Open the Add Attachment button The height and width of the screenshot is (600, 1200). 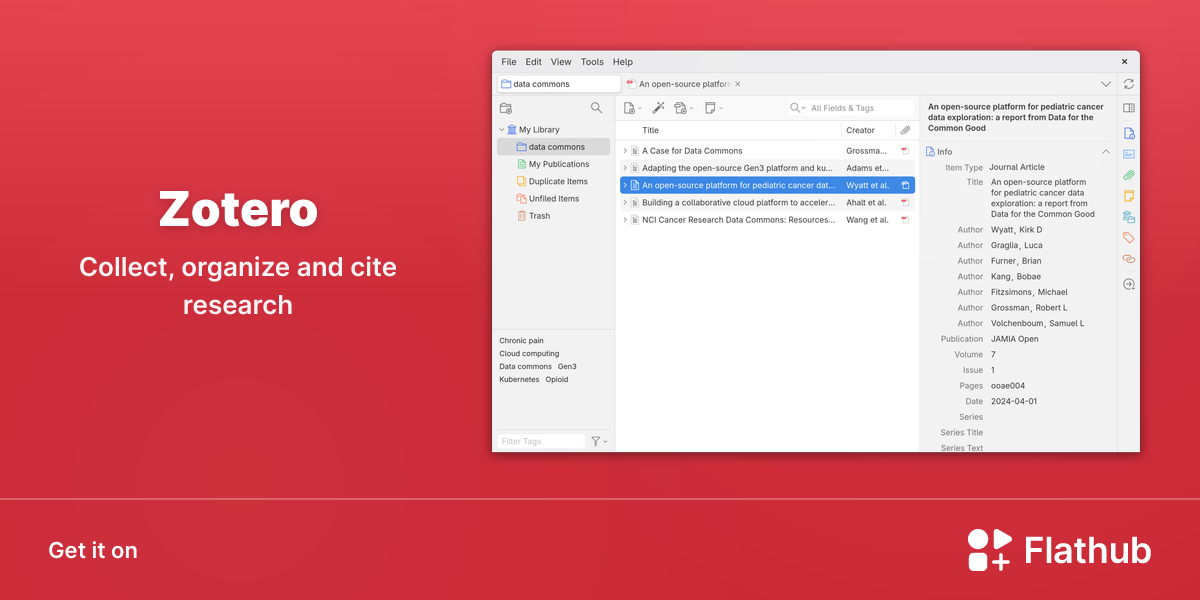[684, 108]
